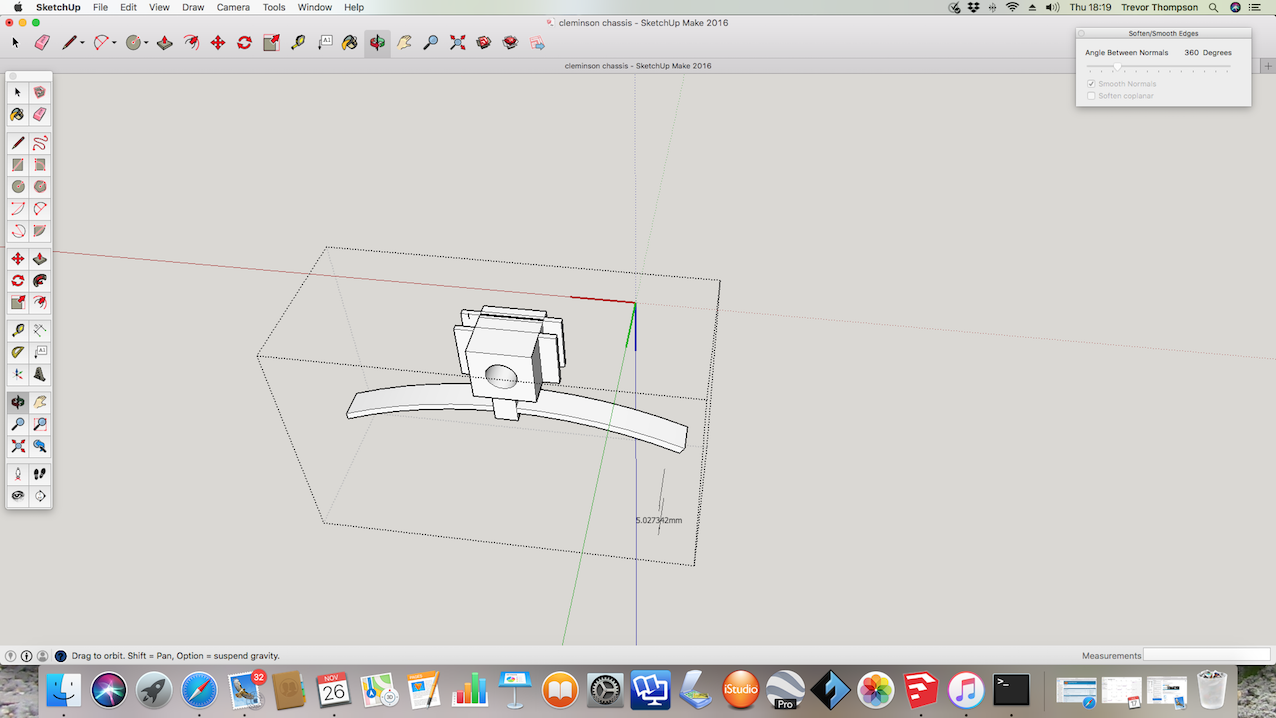Click the info circle icon in status bar
The image size is (1276, 718).
(27, 656)
